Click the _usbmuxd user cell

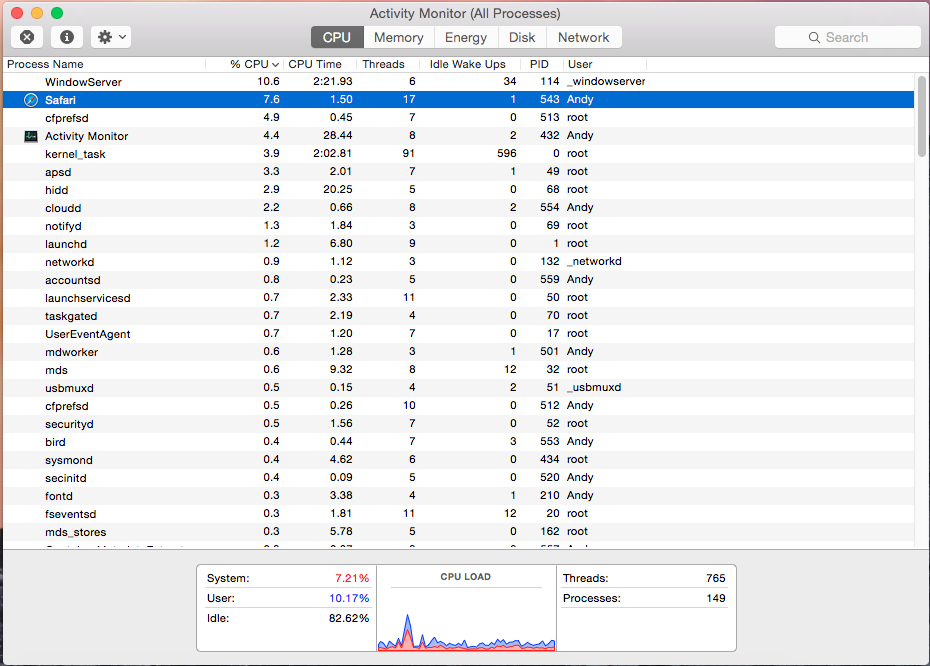[594, 387]
